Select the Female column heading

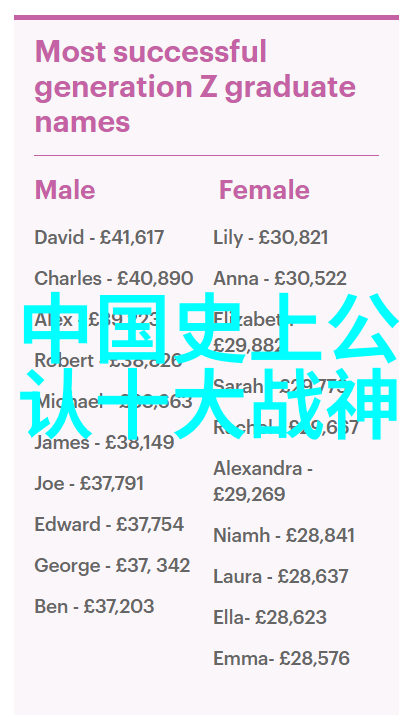(x=264, y=190)
